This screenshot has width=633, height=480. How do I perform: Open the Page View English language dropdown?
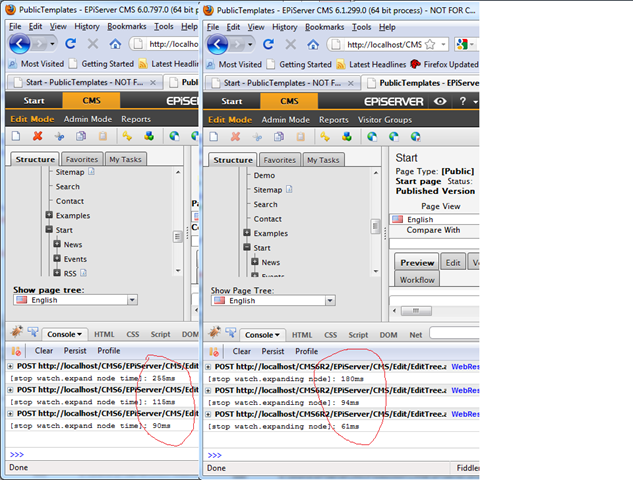click(x=435, y=219)
